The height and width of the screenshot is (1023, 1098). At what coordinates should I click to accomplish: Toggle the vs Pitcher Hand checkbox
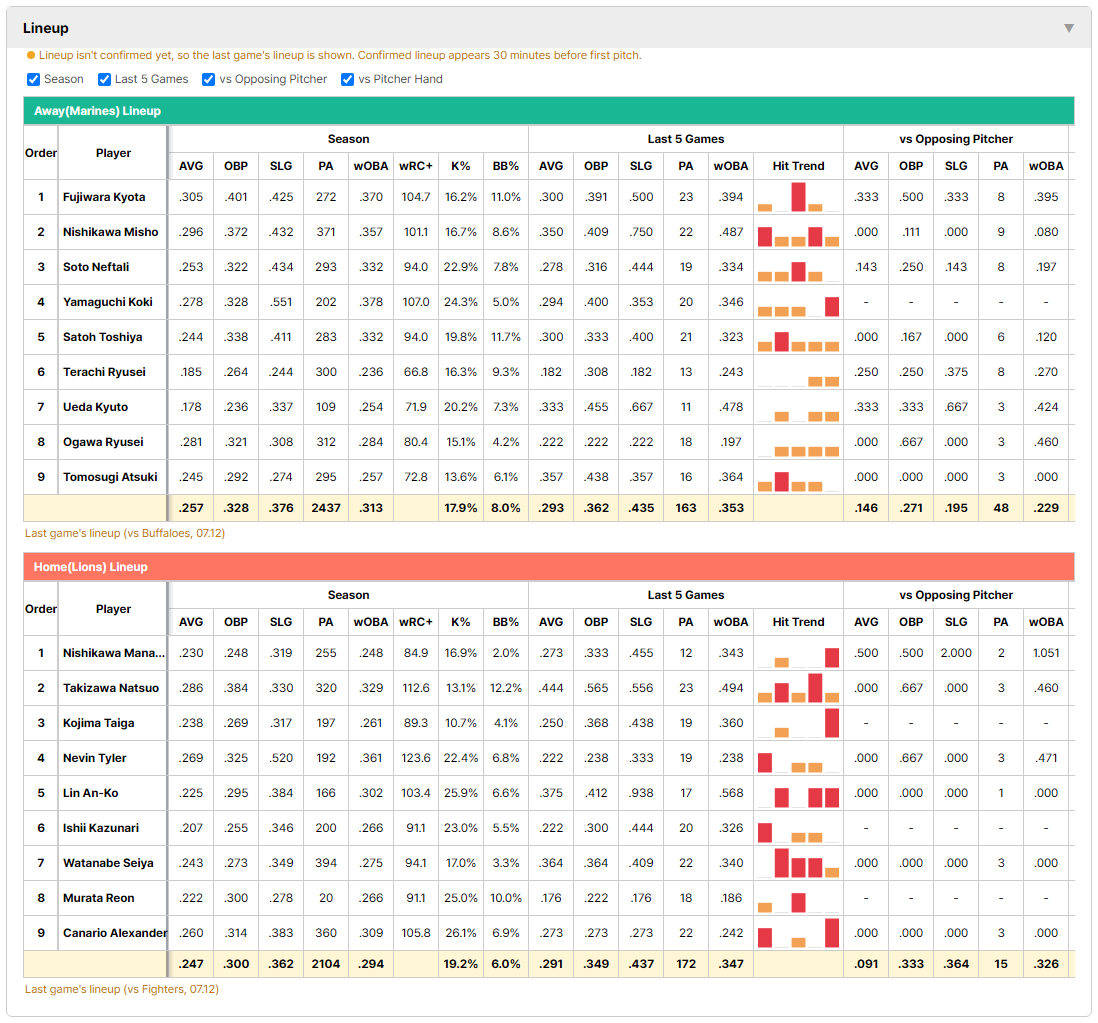[347, 79]
